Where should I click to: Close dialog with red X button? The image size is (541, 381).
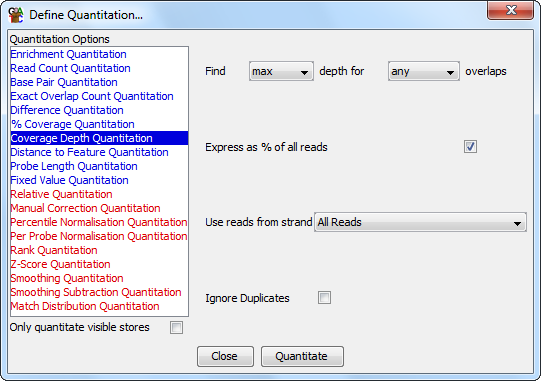[511, 10]
